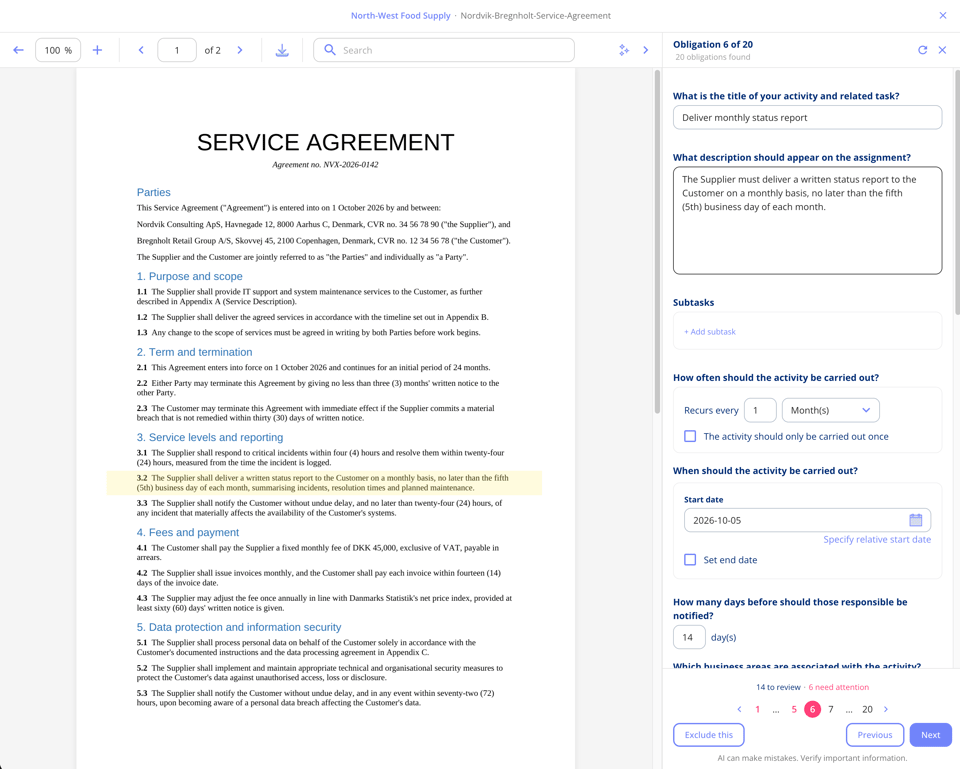960x769 pixels.
Task: Click the page number field
Action: pyautogui.click(x=177, y=50)
